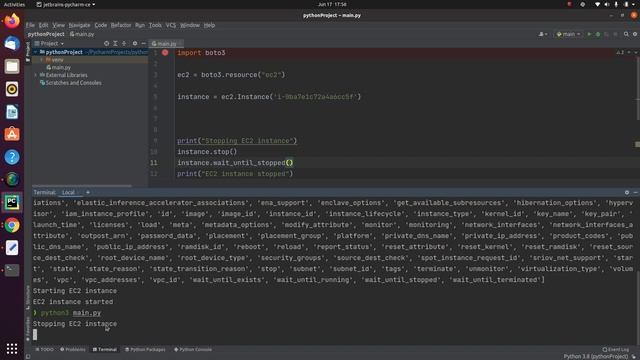This screenshot has width=640, height=360.
Task: Open LibreOffice Writer from the dock
Action: (12, 112)
